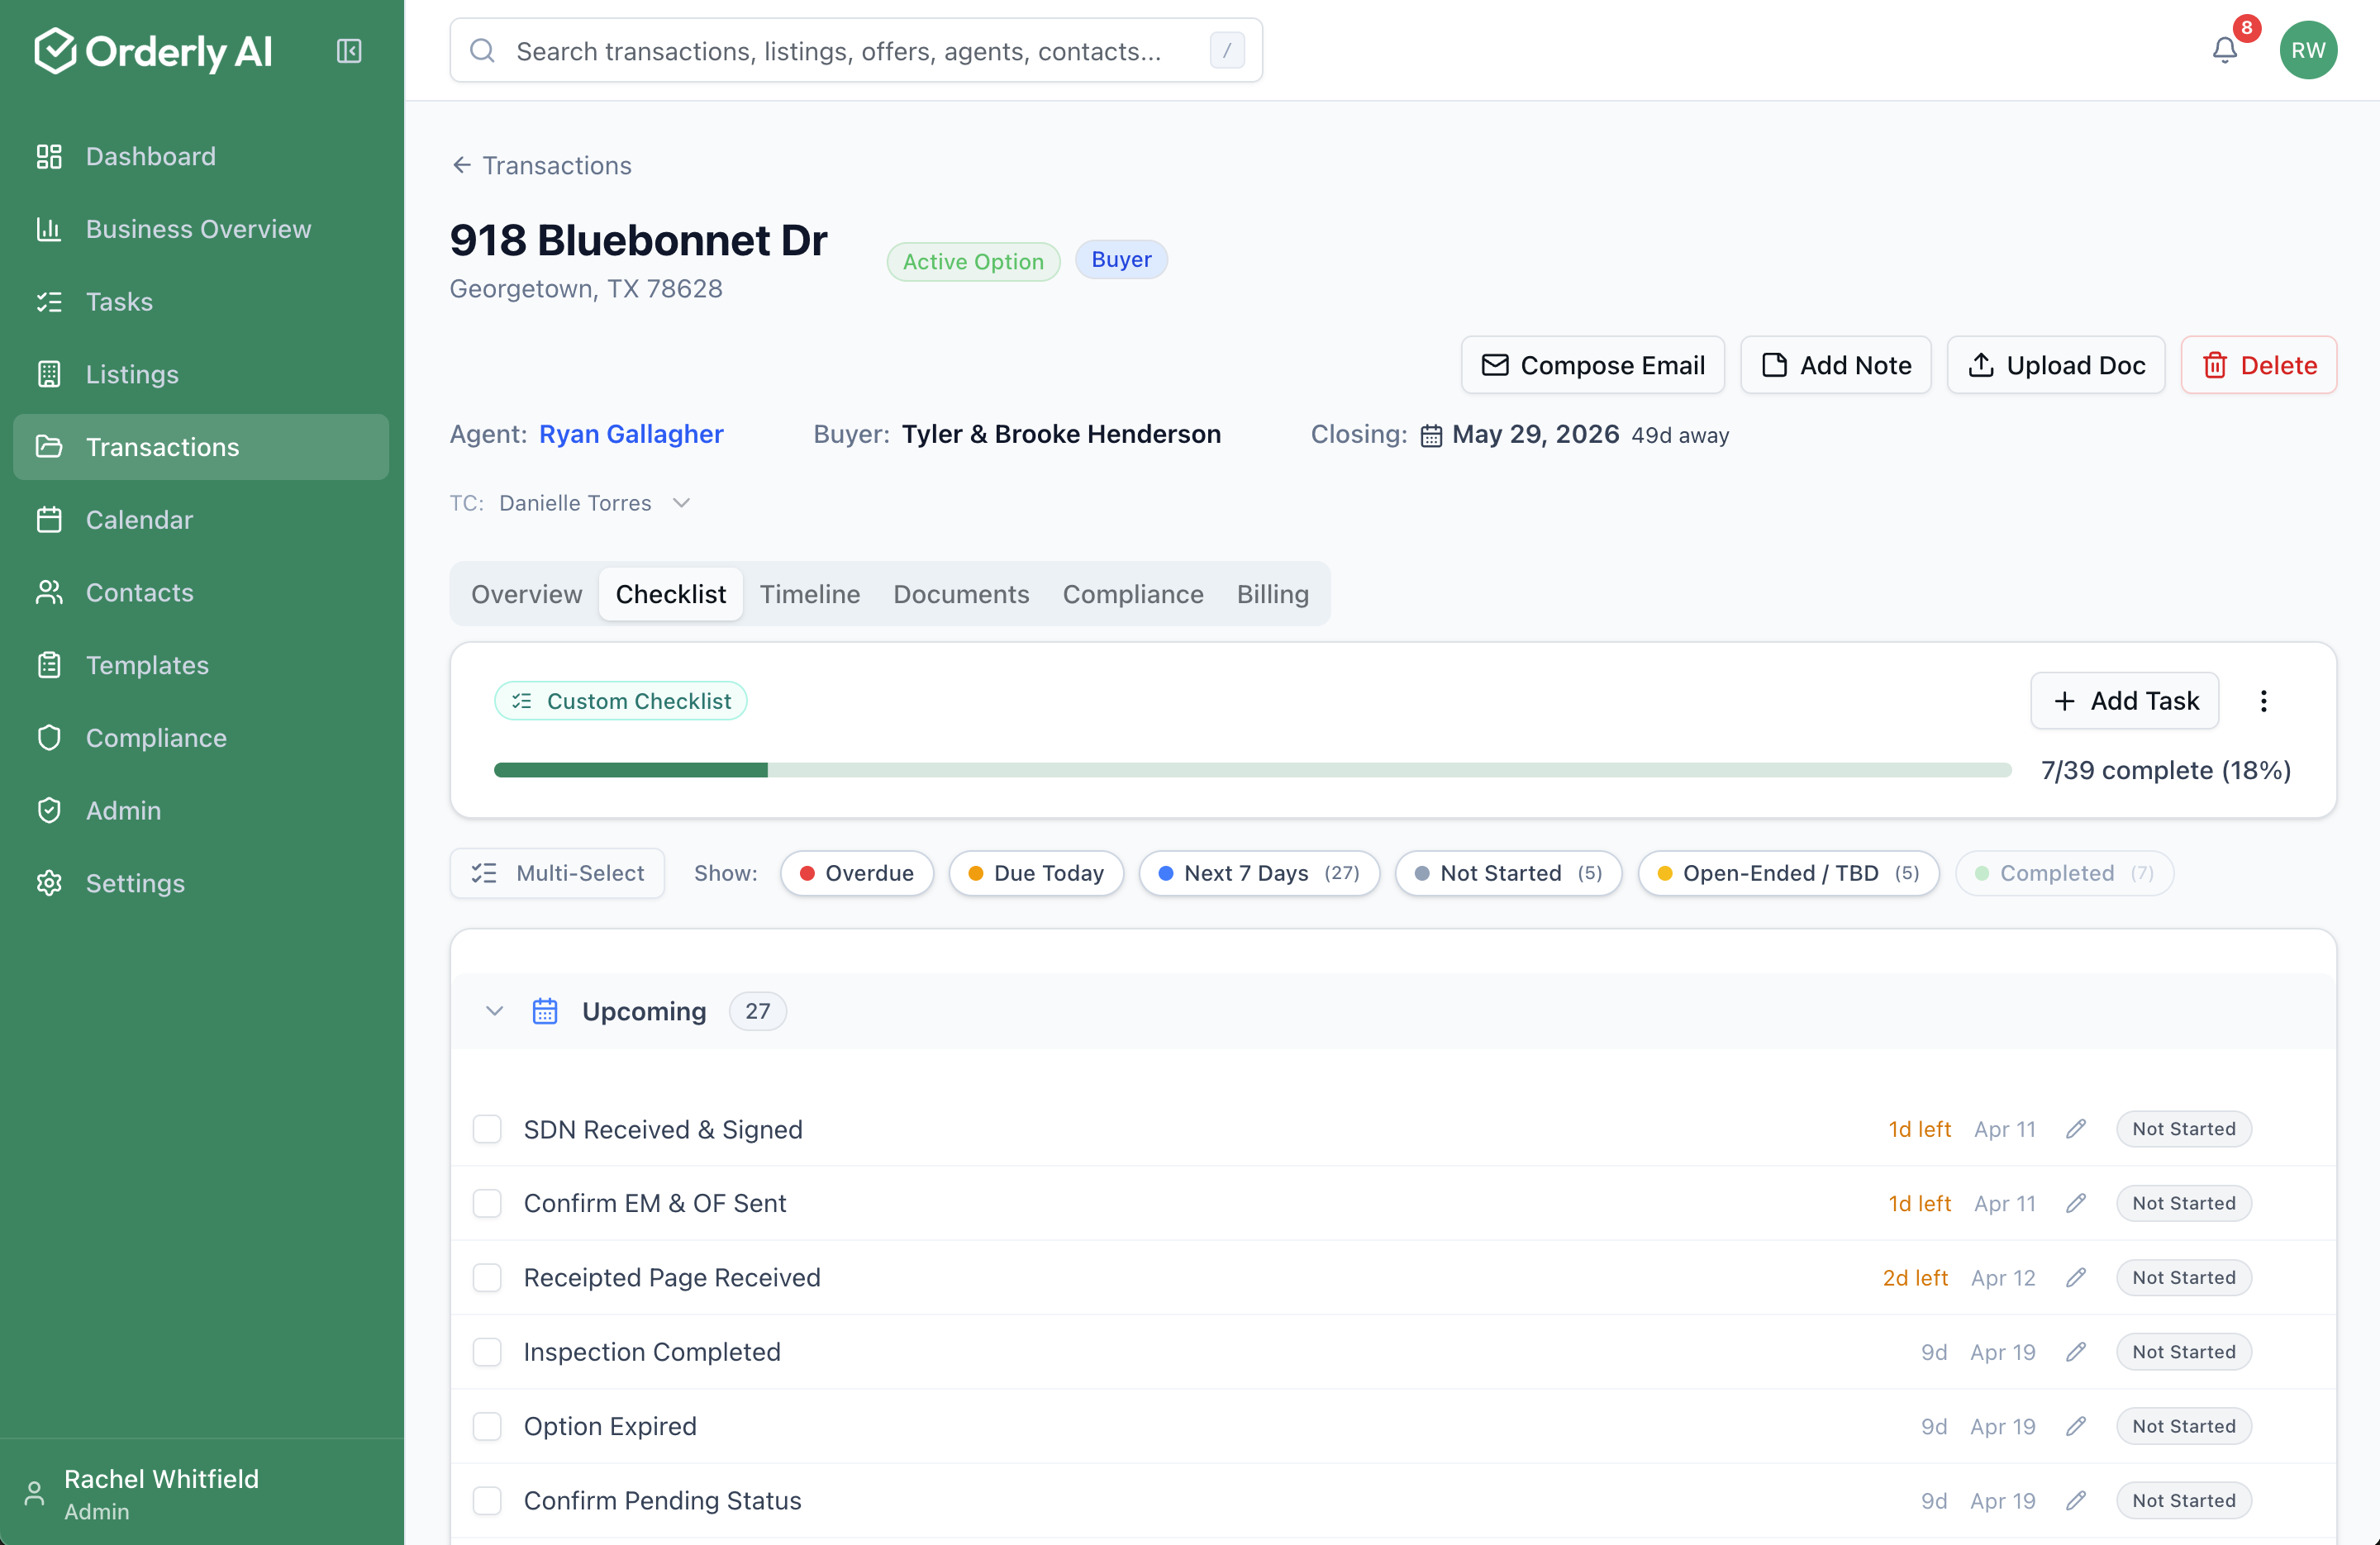Image resolution: width=2380 pixels, height=1545 pixels.
Task: Toggle the Overdue filter chip
Action: click(856, 873)
